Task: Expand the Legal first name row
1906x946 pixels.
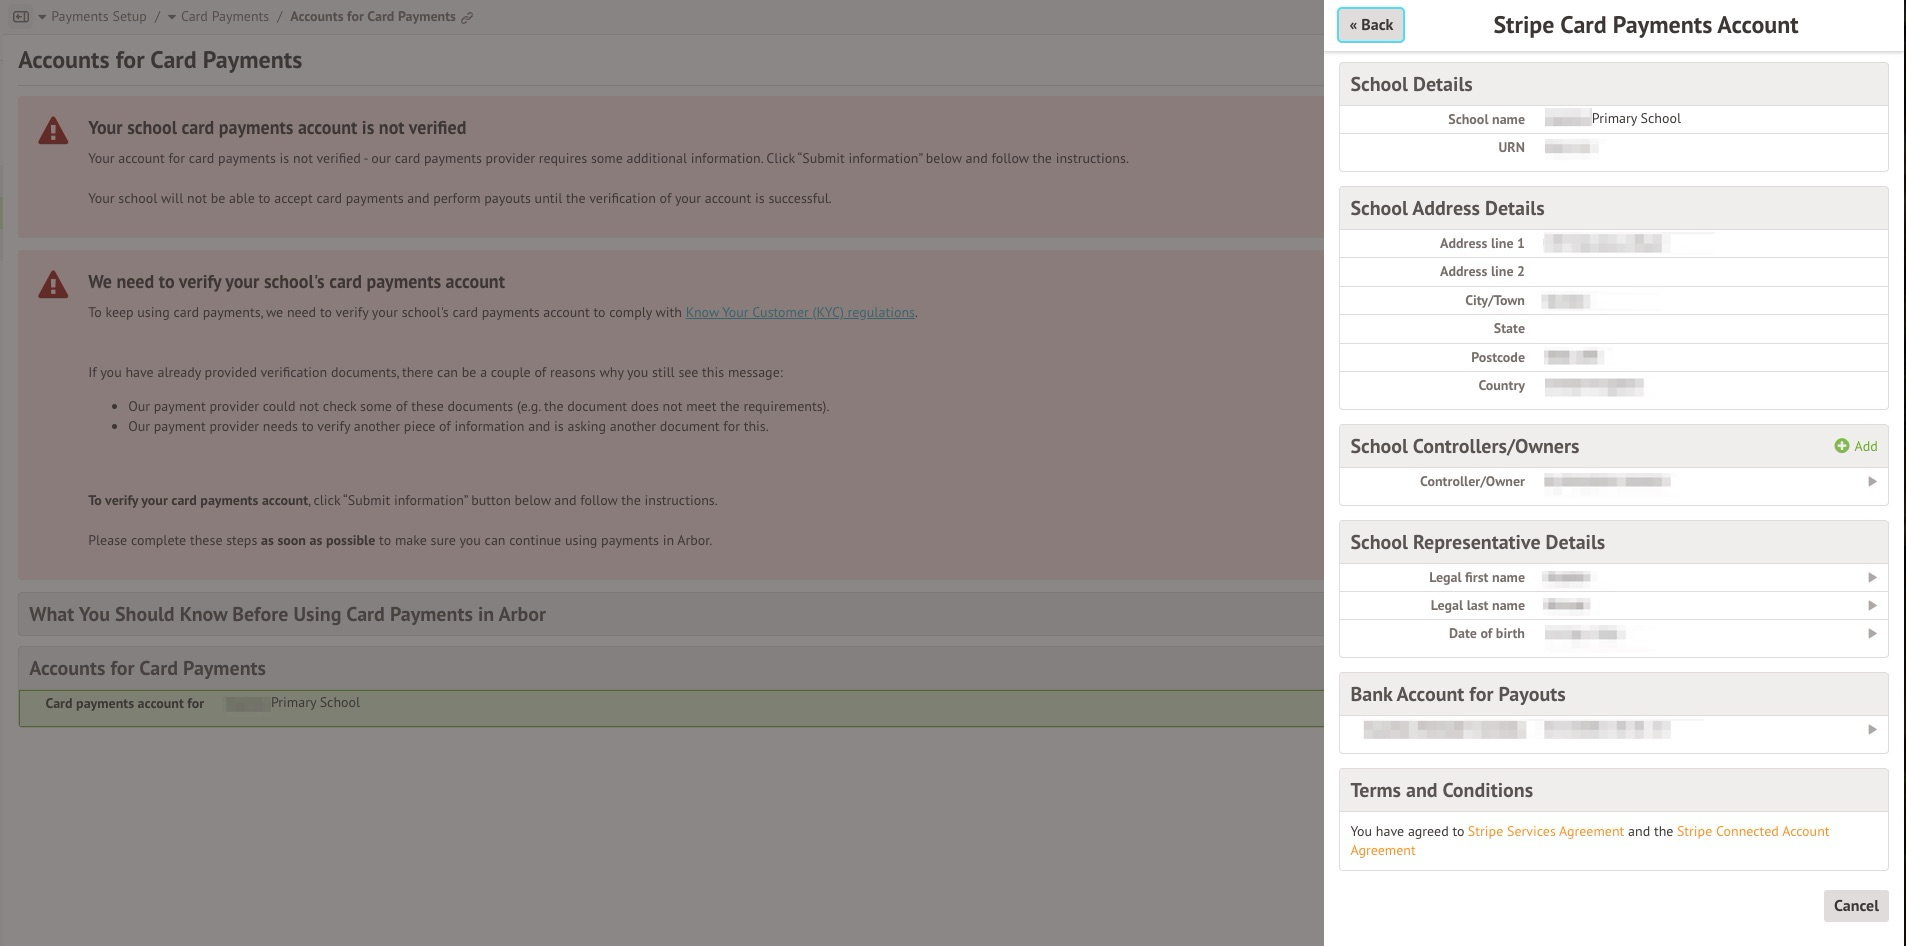Action: click(1871, 578)
